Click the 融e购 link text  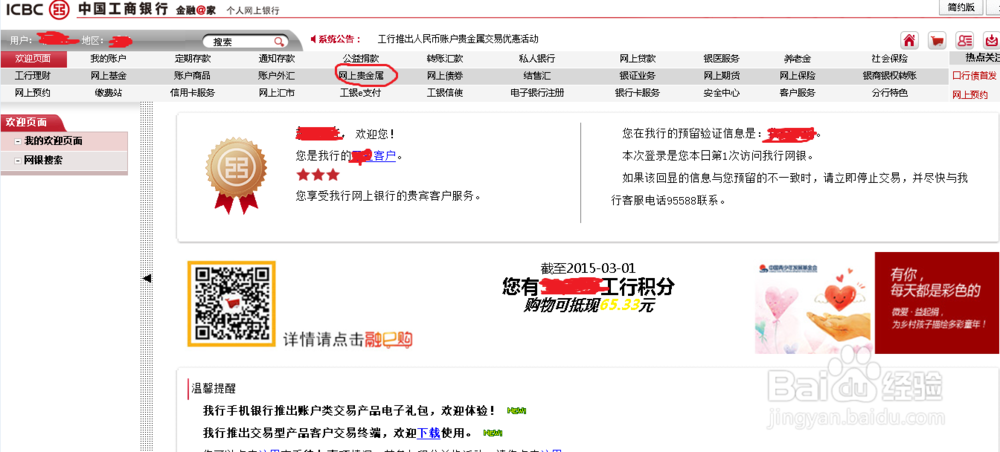coord(388,340)
